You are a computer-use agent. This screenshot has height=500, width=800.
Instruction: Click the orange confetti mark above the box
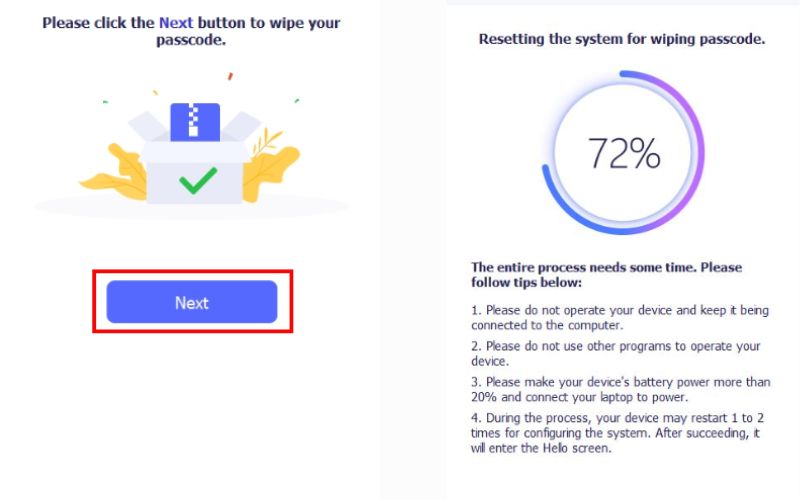tap(229, 76)
